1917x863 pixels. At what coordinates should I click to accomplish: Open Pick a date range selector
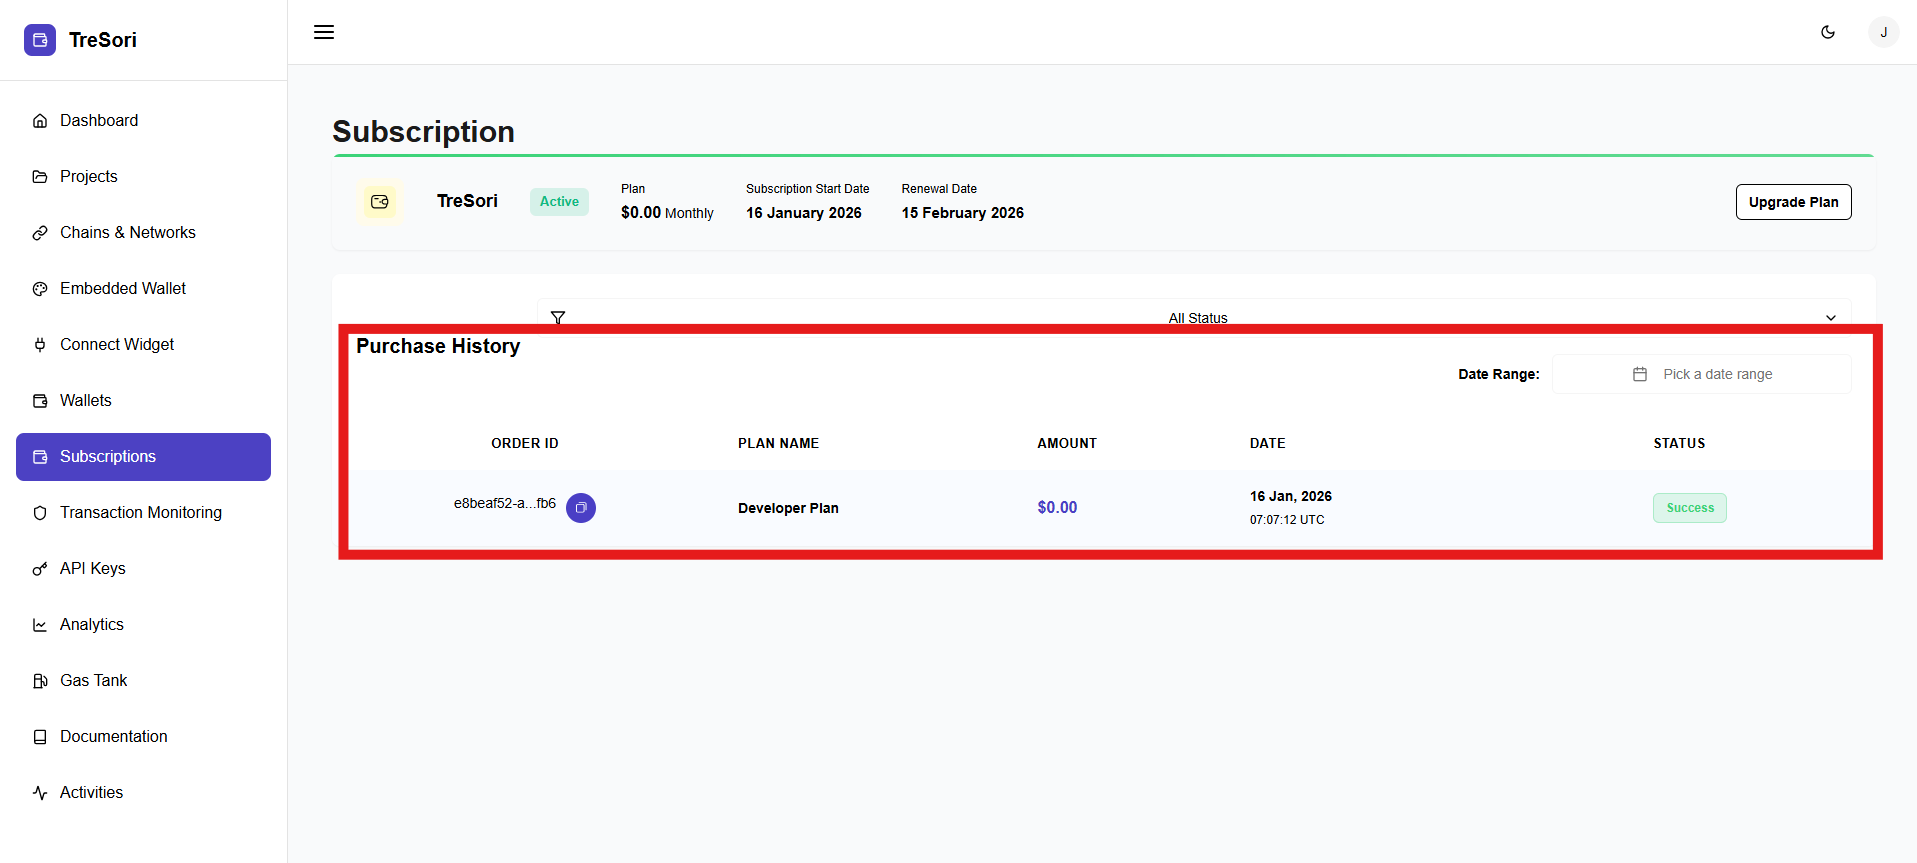[1716, 374]
